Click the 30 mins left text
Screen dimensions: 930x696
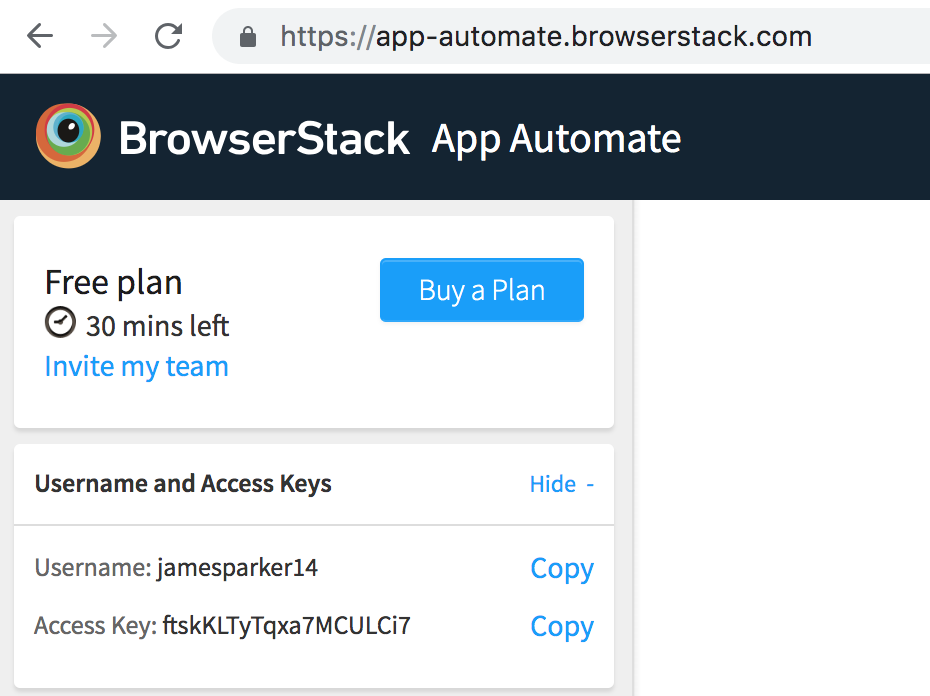(x=157, y=326)
